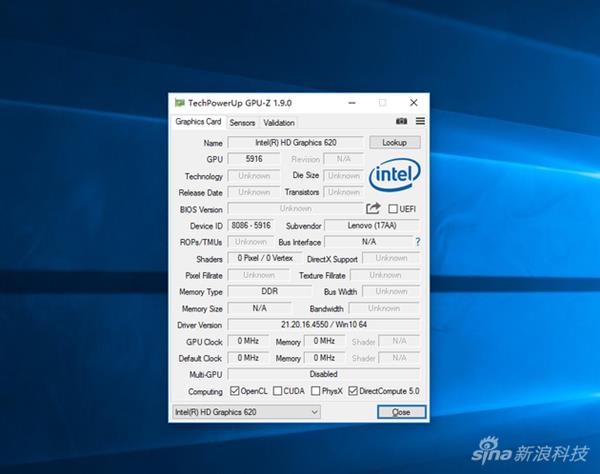Click the Memory clock field in GPU Clock row

pyautogui.click(x=324, y=341)
